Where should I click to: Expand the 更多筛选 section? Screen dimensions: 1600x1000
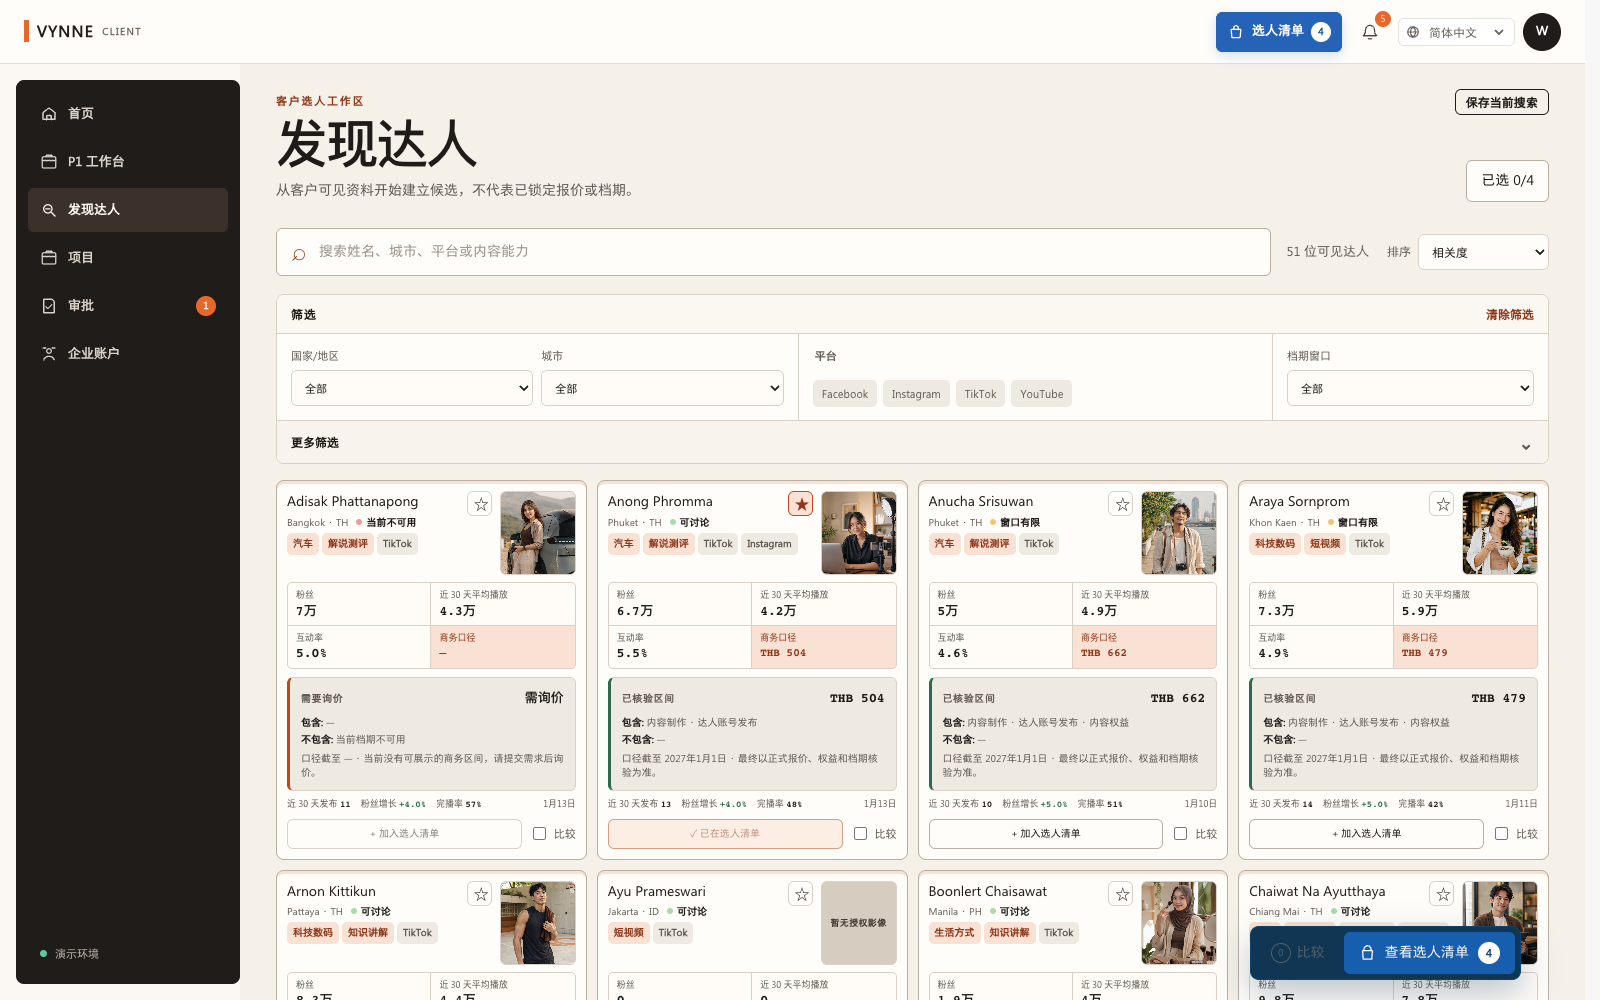912,442
